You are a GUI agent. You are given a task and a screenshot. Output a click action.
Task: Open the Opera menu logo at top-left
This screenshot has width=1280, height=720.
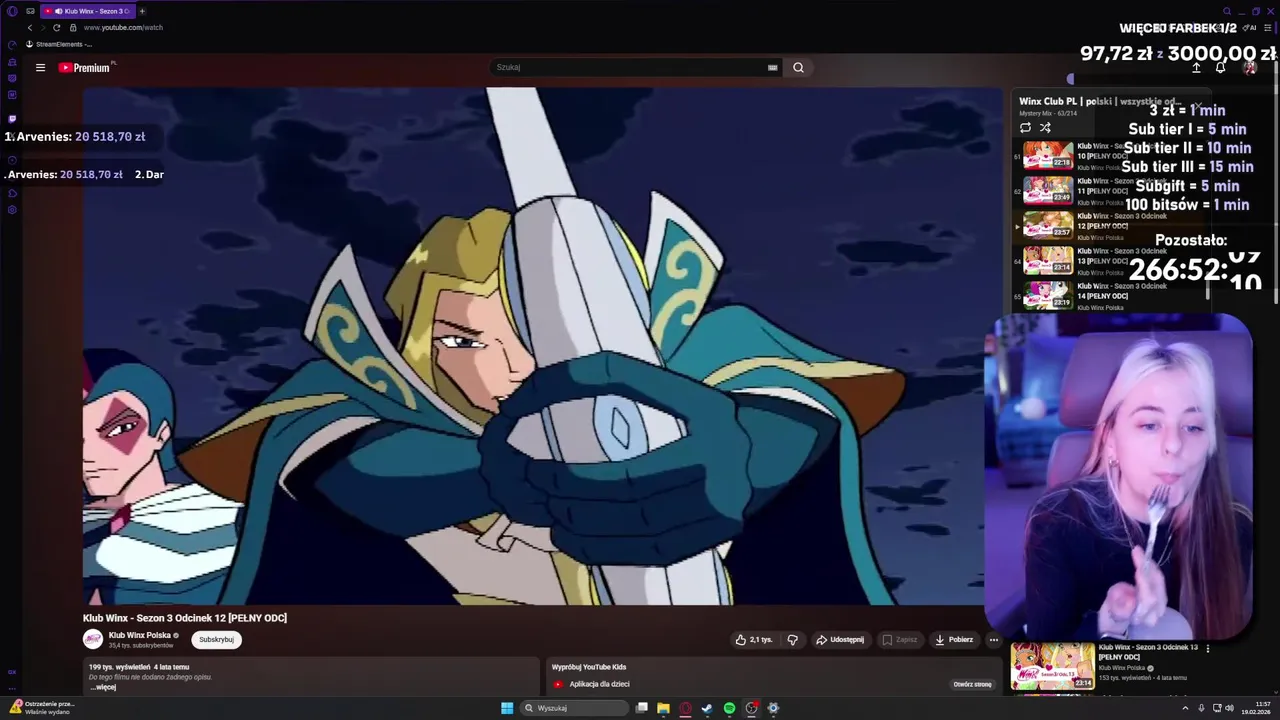[12, 11]
